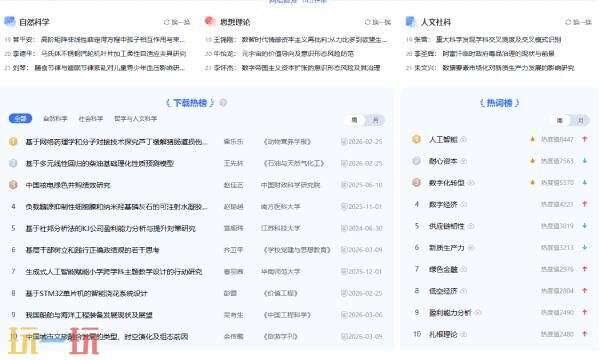Image resolution: width=600 pixels, height=360 pixels.
Task: Click the small icon after 人工智能
Action: tap(463, 140)
